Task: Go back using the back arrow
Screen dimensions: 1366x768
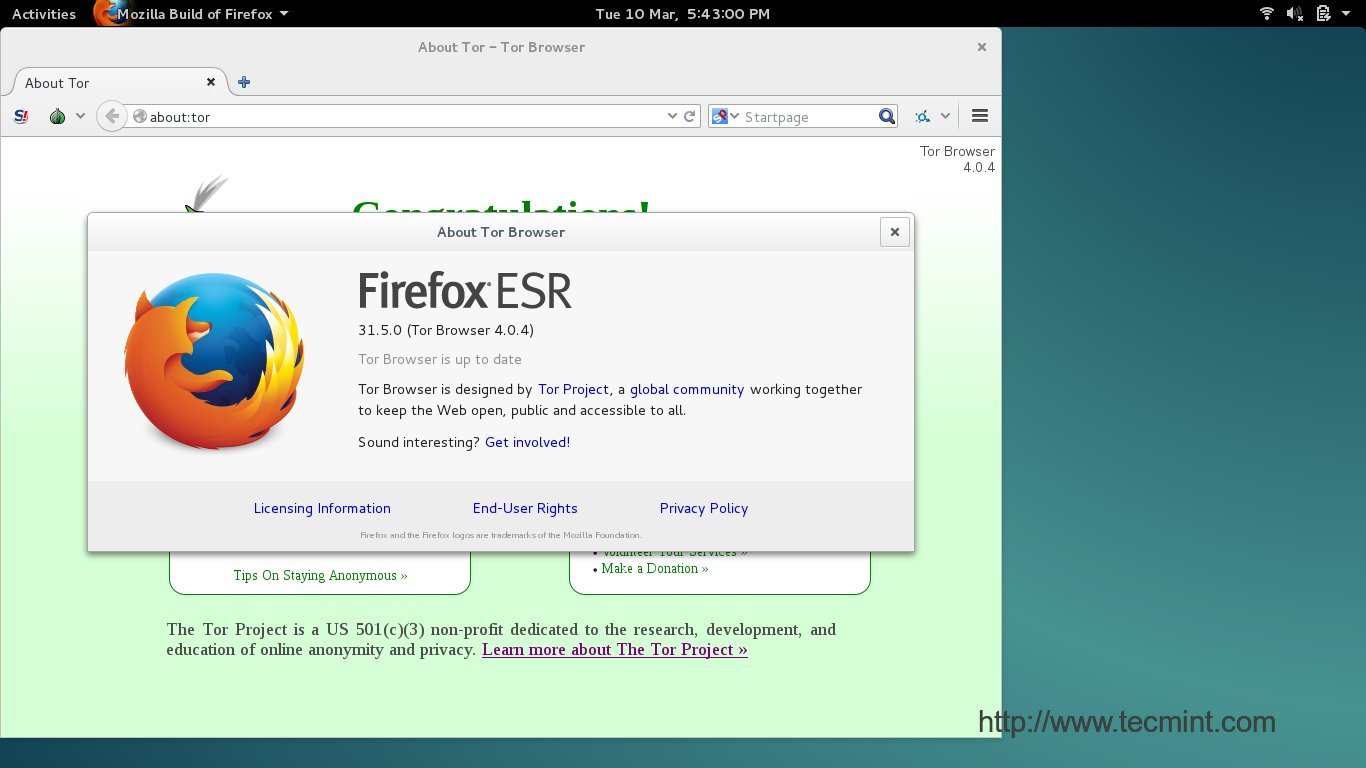Action: point(112,117)
